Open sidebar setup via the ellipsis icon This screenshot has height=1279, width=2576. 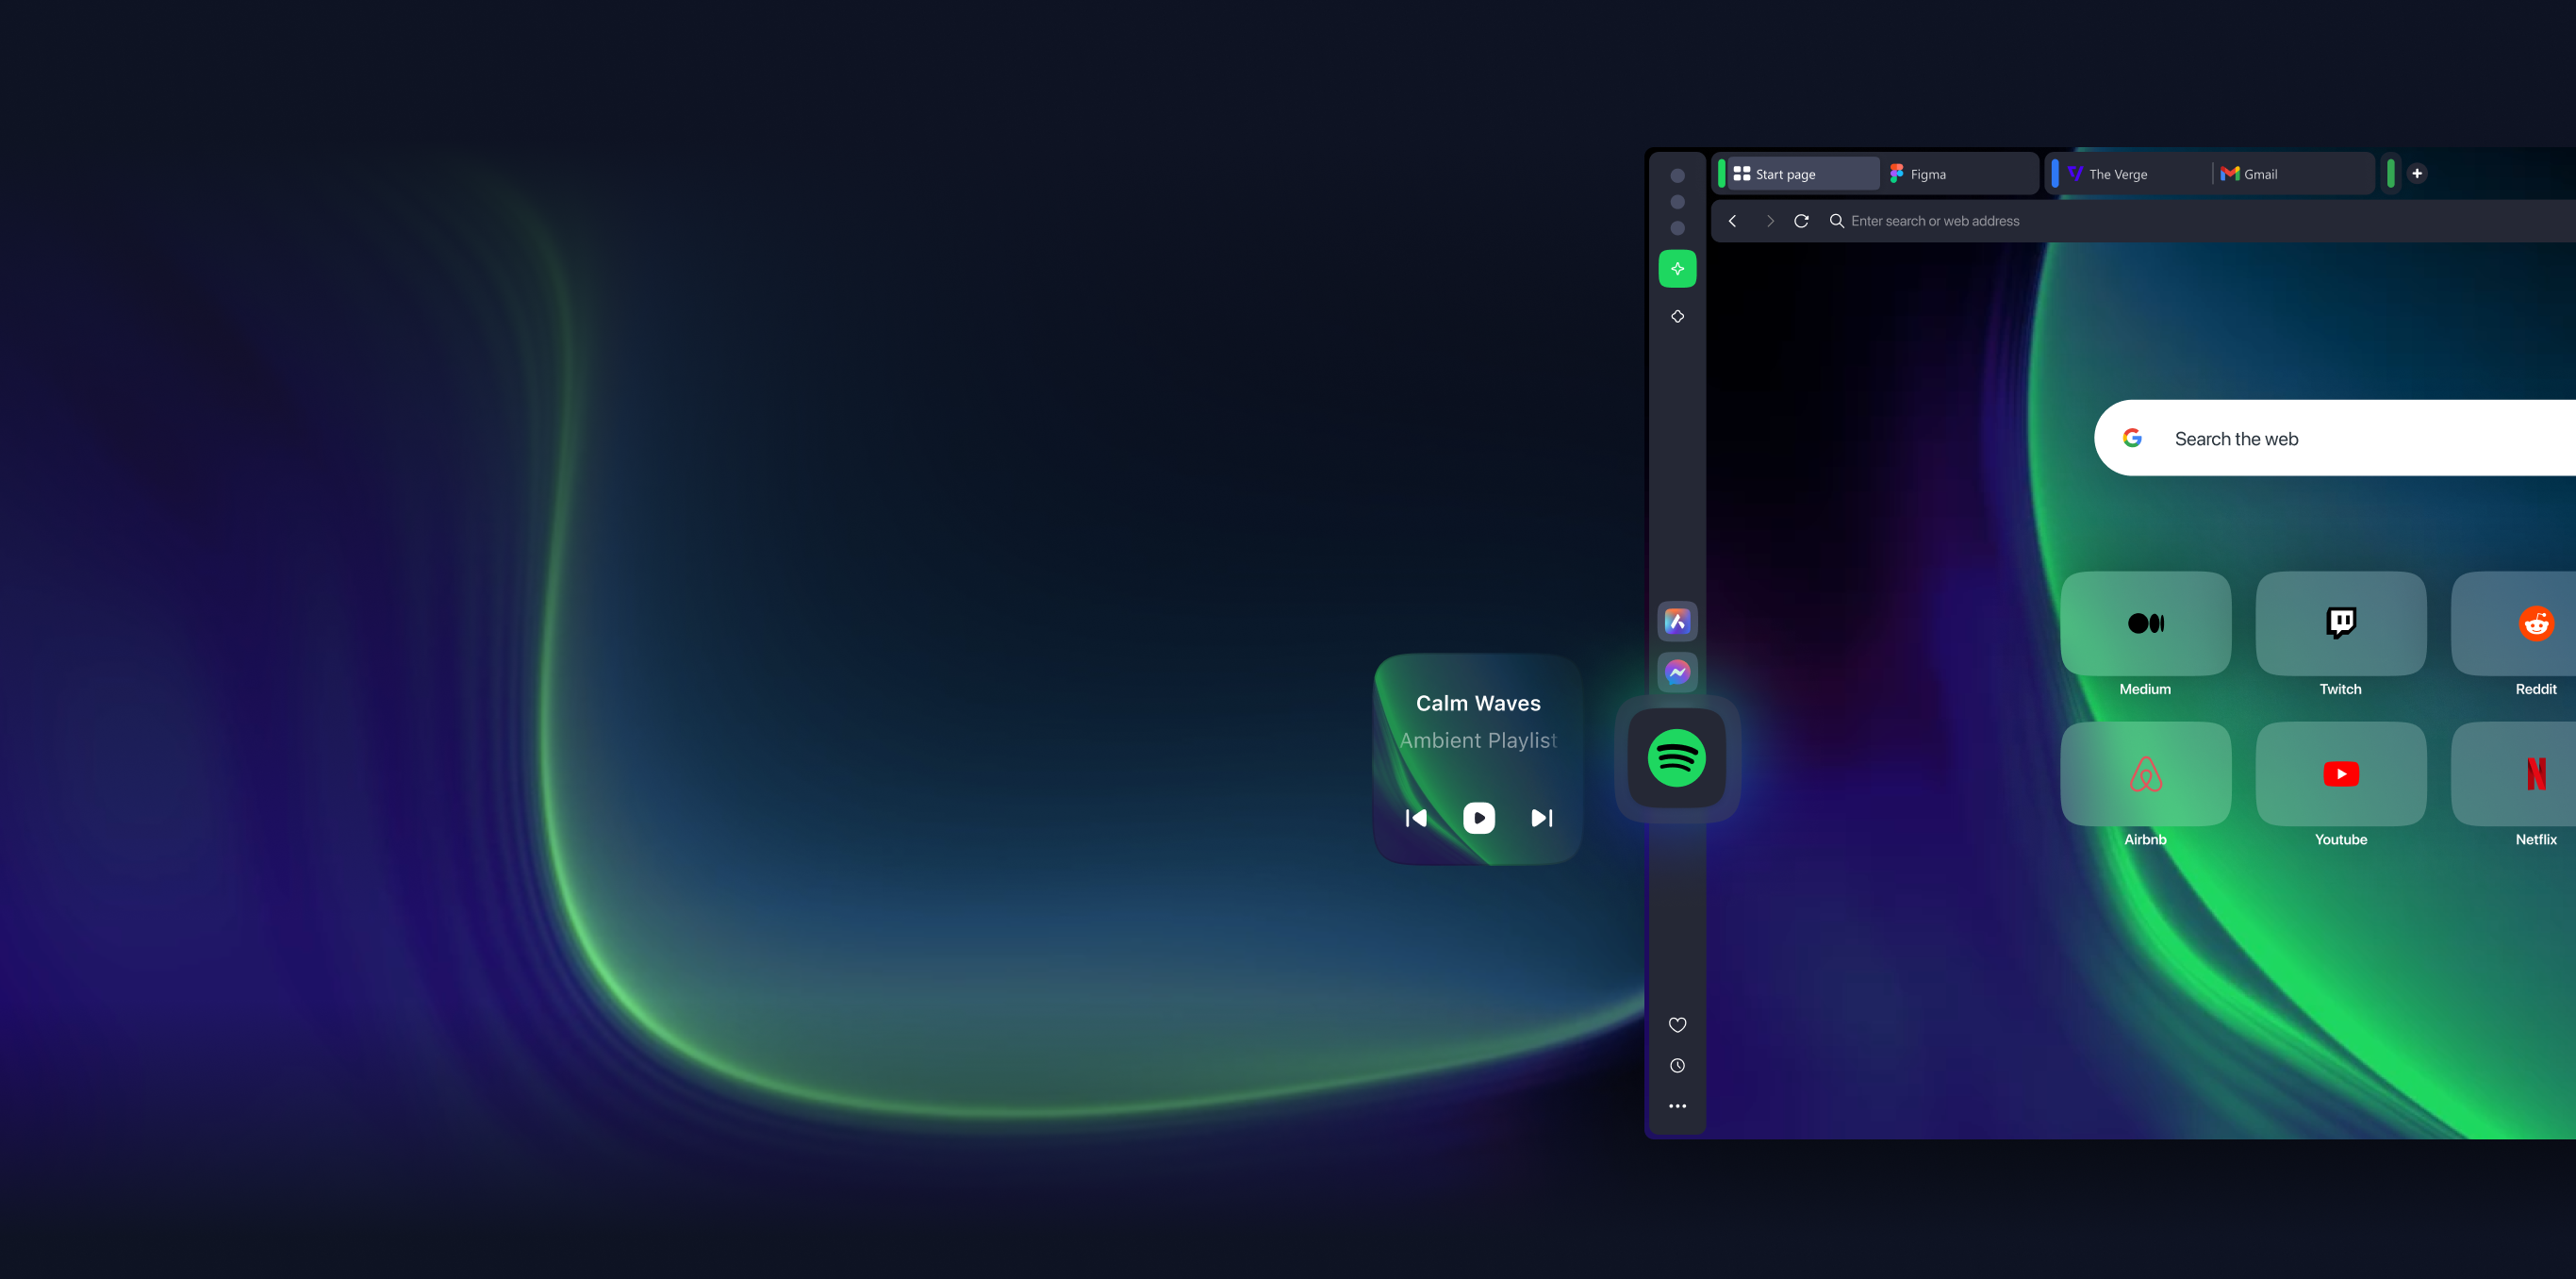pyautogui.click(x=1677, y=1105)
